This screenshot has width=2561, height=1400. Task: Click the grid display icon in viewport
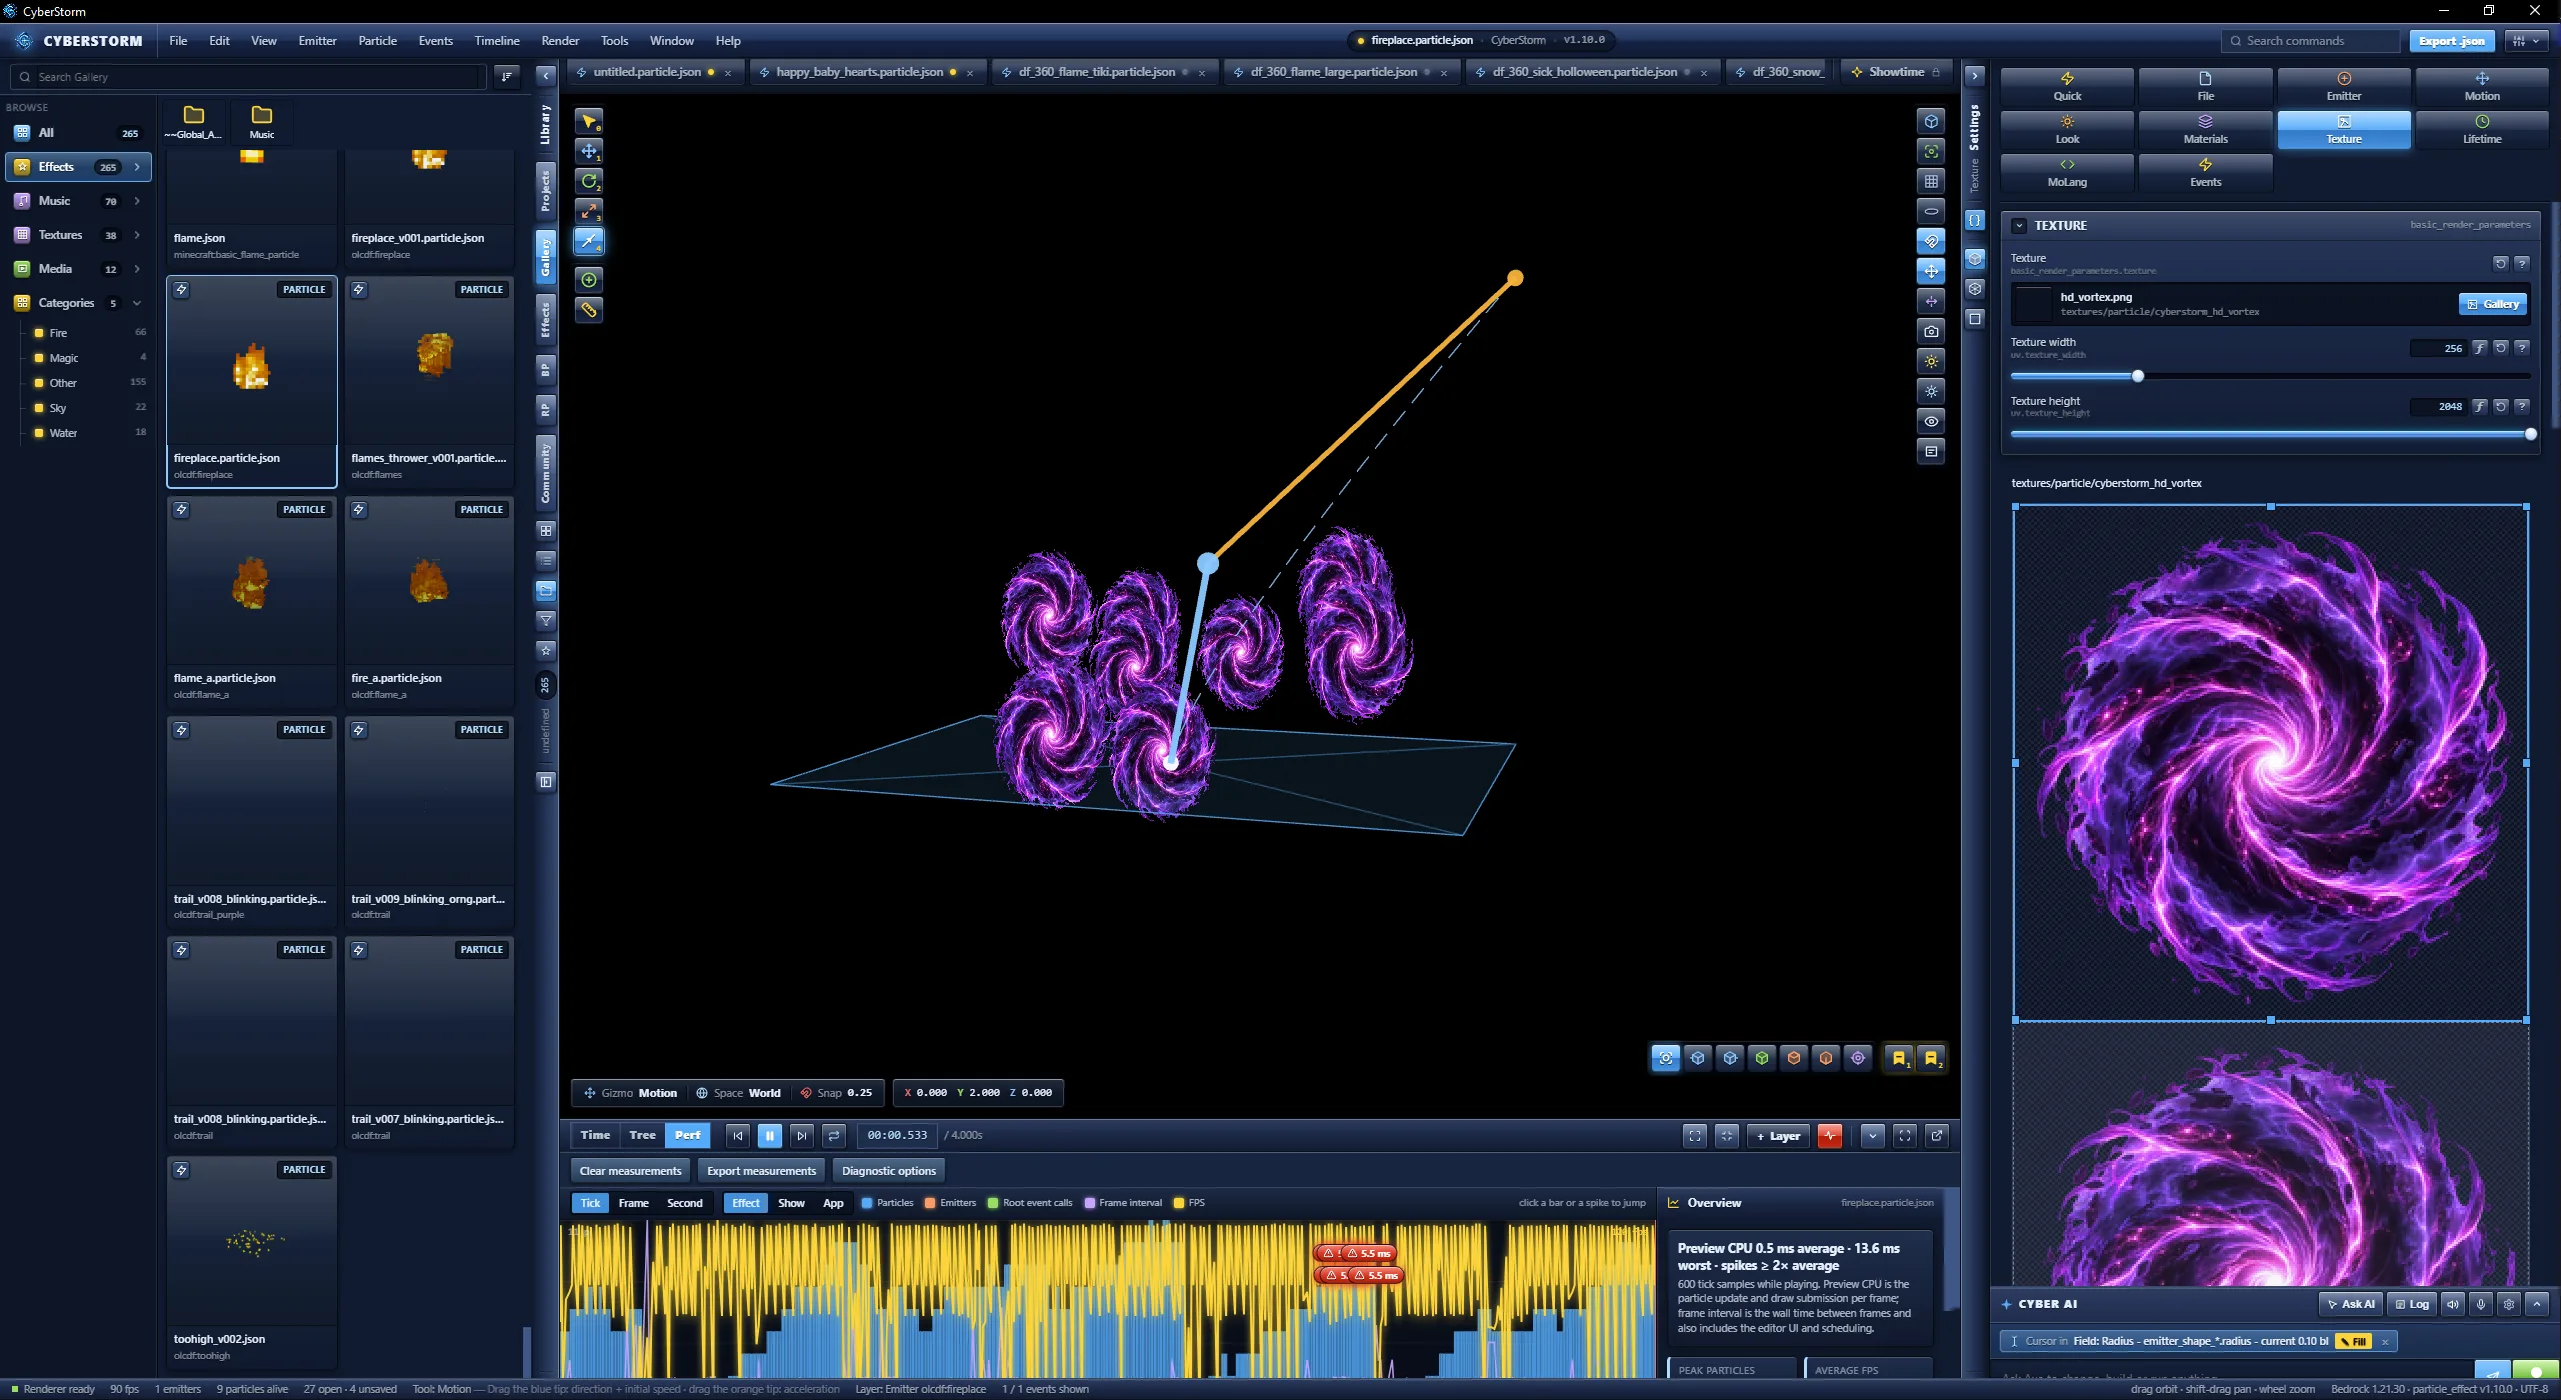click(x=1931, y=181)
